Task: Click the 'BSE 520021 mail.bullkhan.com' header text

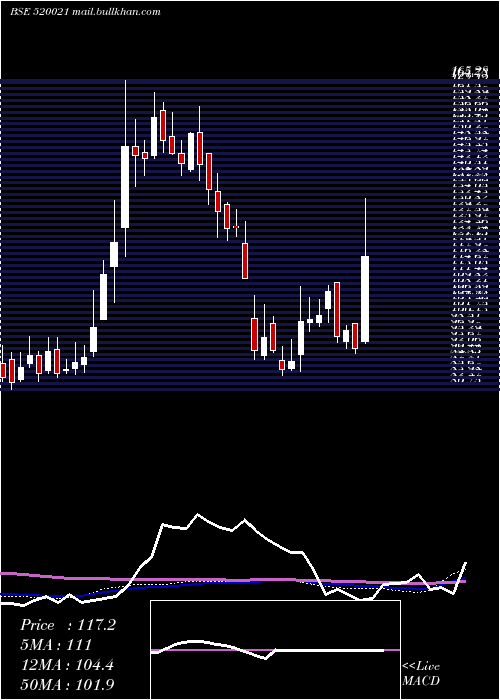Action: click(85, 12)
